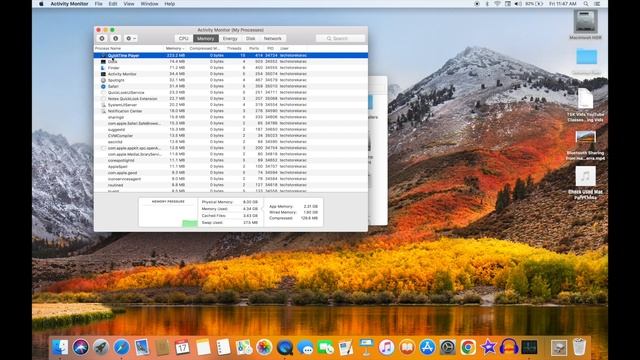This screenshot has width=640, height=360.
Task: Open the Edit menu
Action: (x=113, y=4)
